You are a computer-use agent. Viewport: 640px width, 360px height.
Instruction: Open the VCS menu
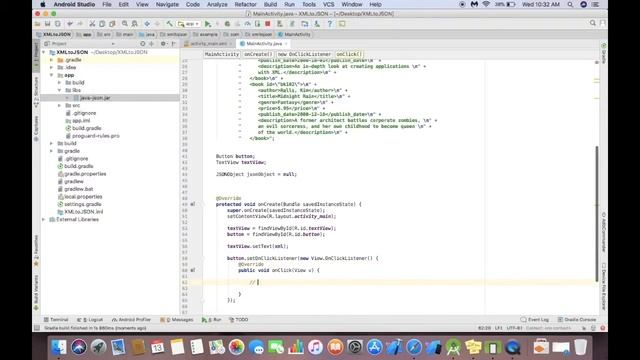329,4
